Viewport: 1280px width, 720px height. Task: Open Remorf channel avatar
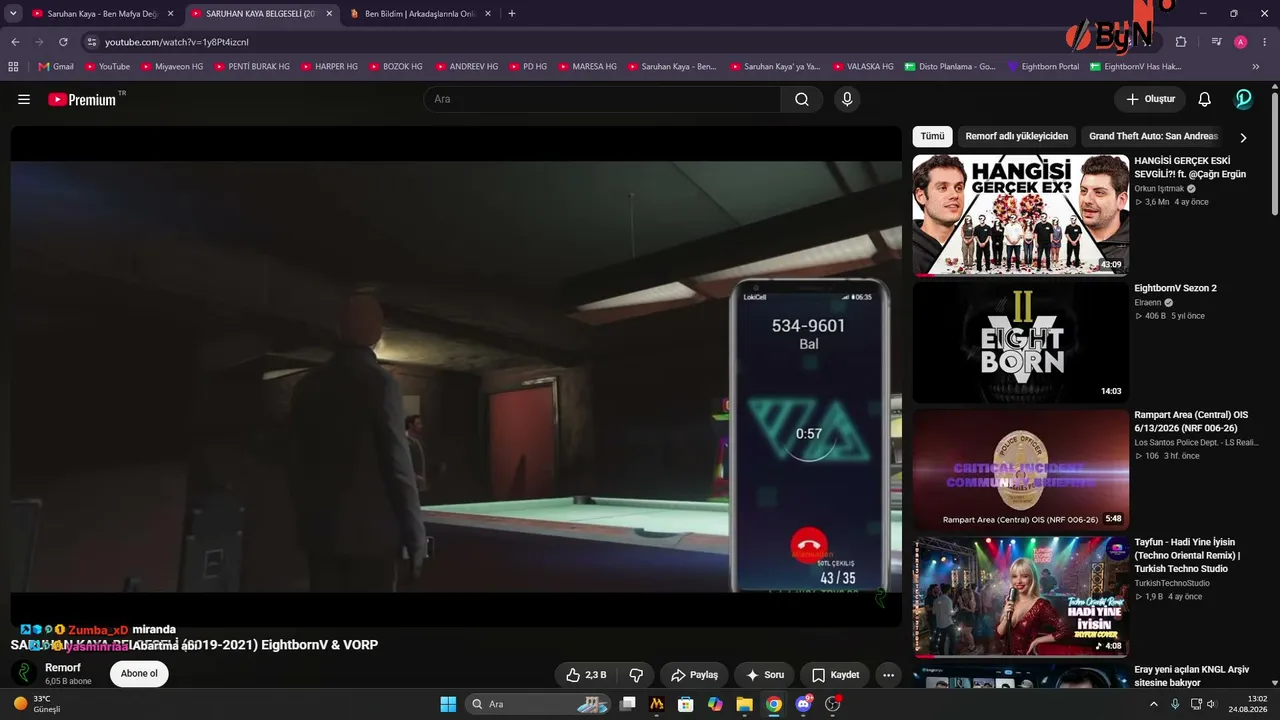tap(25, 674)
